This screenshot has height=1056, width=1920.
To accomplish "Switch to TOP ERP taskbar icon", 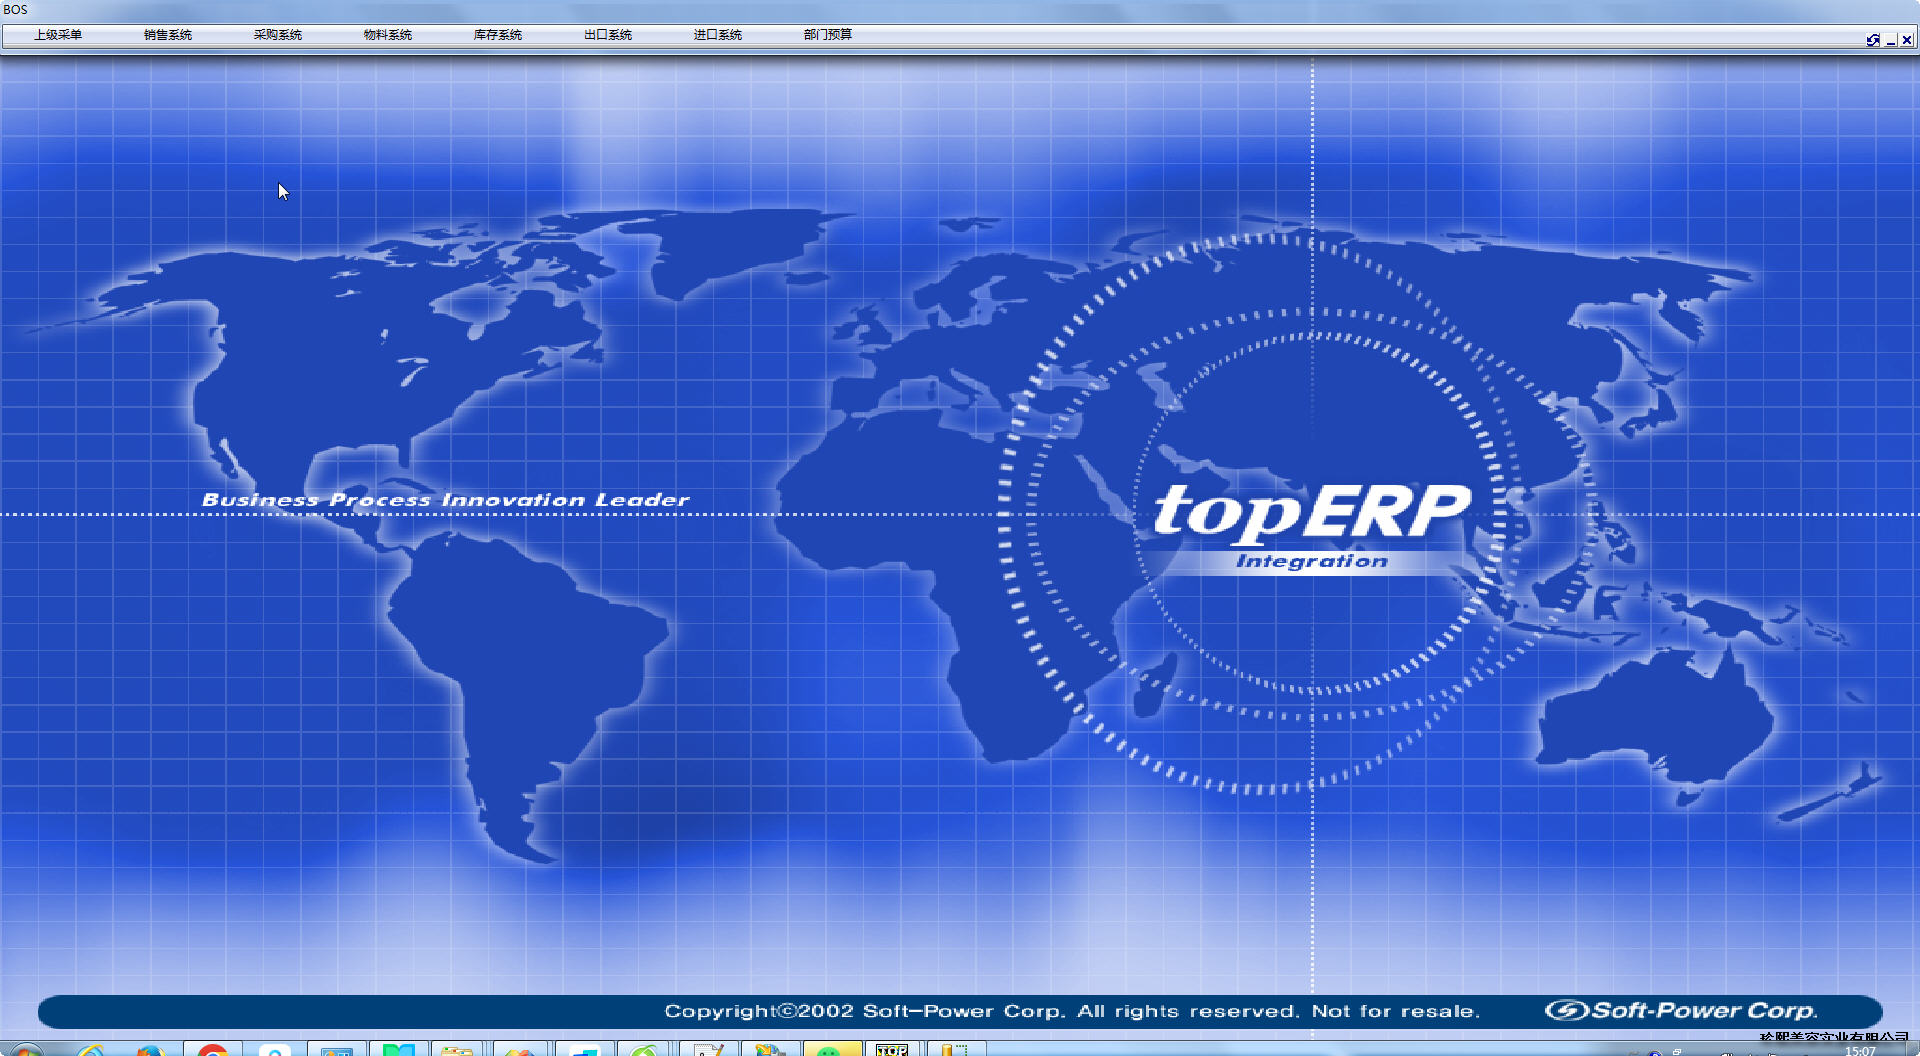I will click(892, 1050).
